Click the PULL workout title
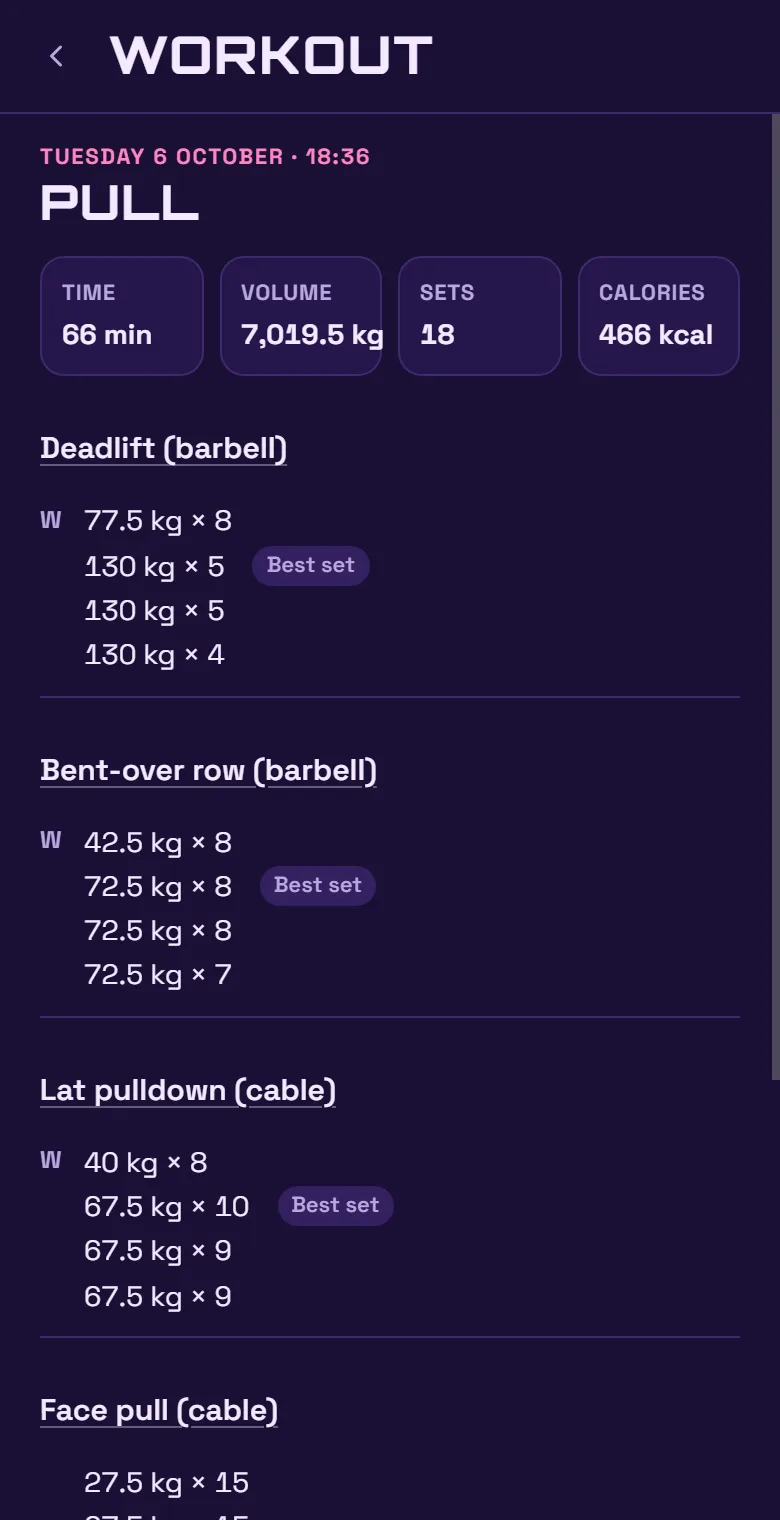The image size is (780, 1520). click(x=120, y=203)
